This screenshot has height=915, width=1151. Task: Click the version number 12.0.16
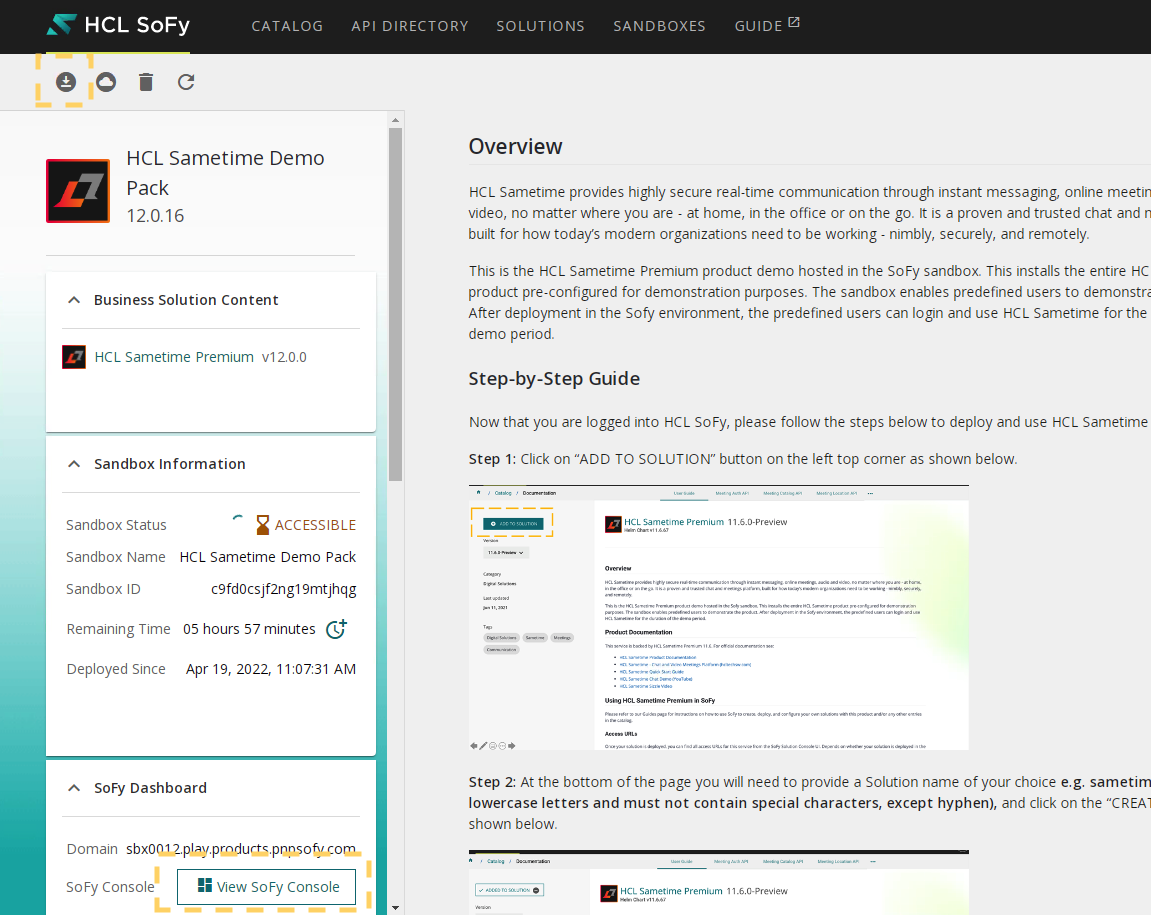pos(155,216)
